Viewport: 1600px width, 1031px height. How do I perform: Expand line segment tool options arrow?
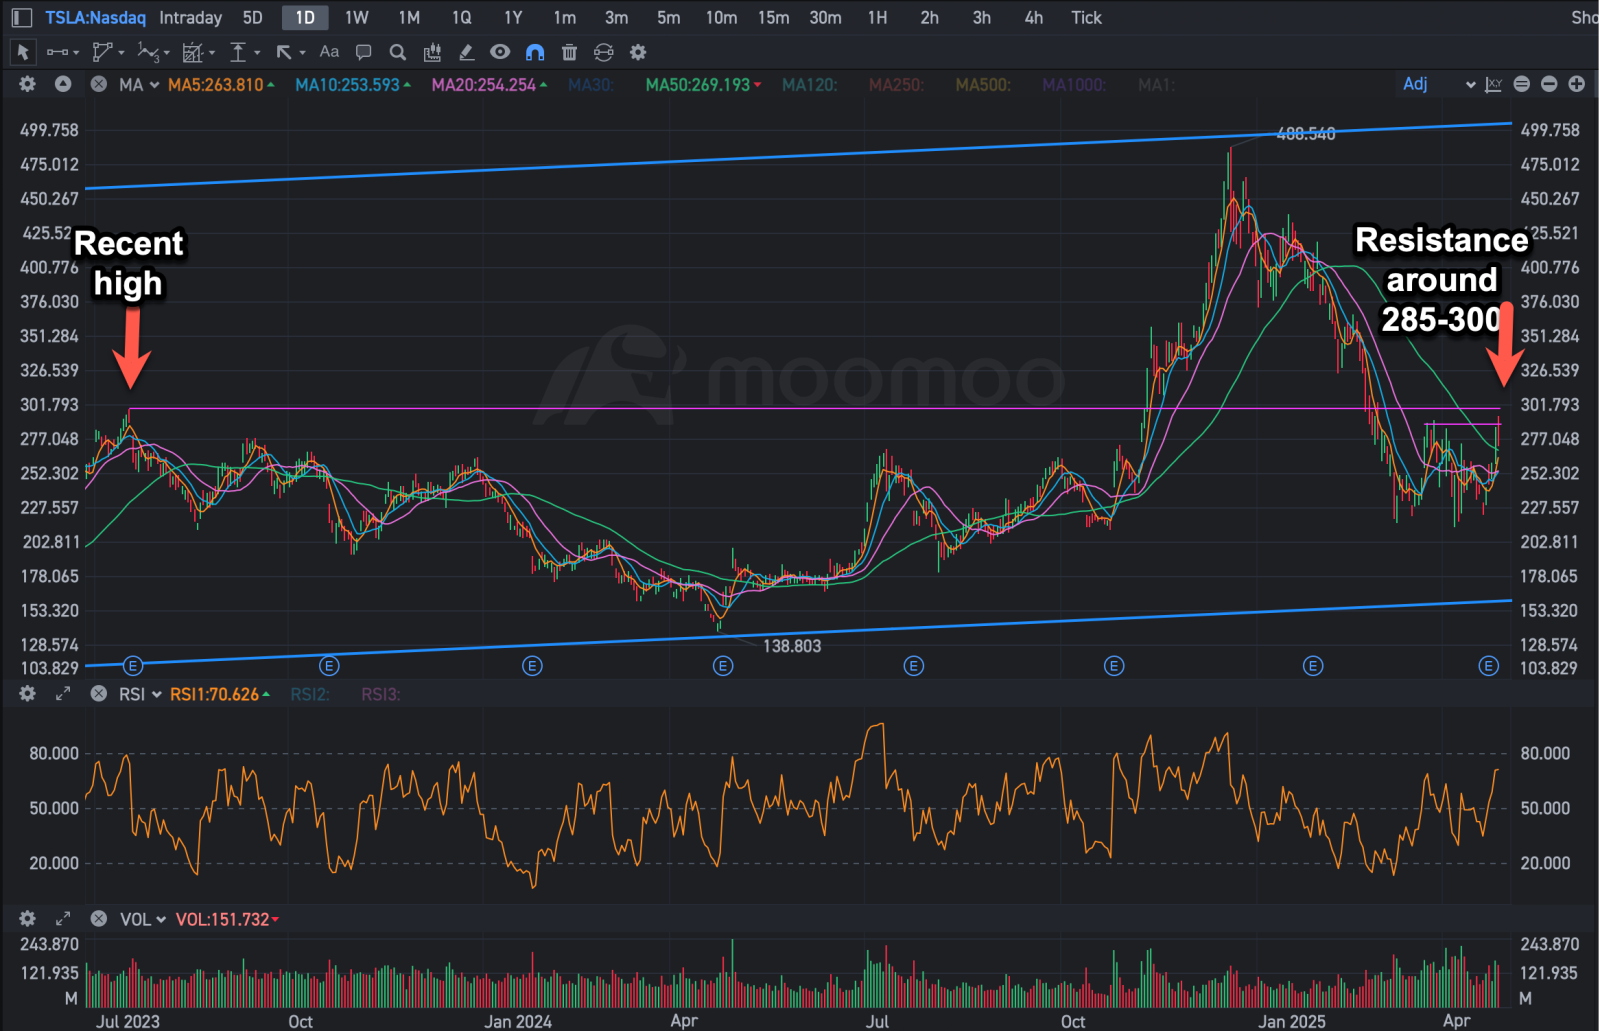76,52
